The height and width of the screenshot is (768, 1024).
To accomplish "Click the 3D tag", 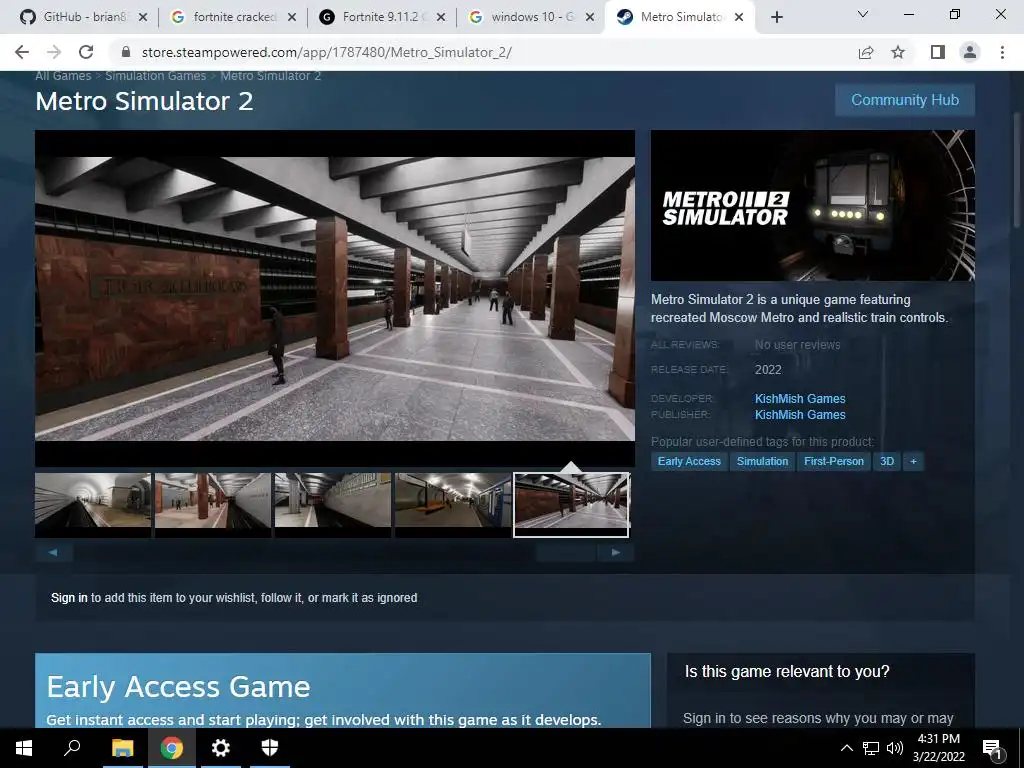I will point(887,461).
